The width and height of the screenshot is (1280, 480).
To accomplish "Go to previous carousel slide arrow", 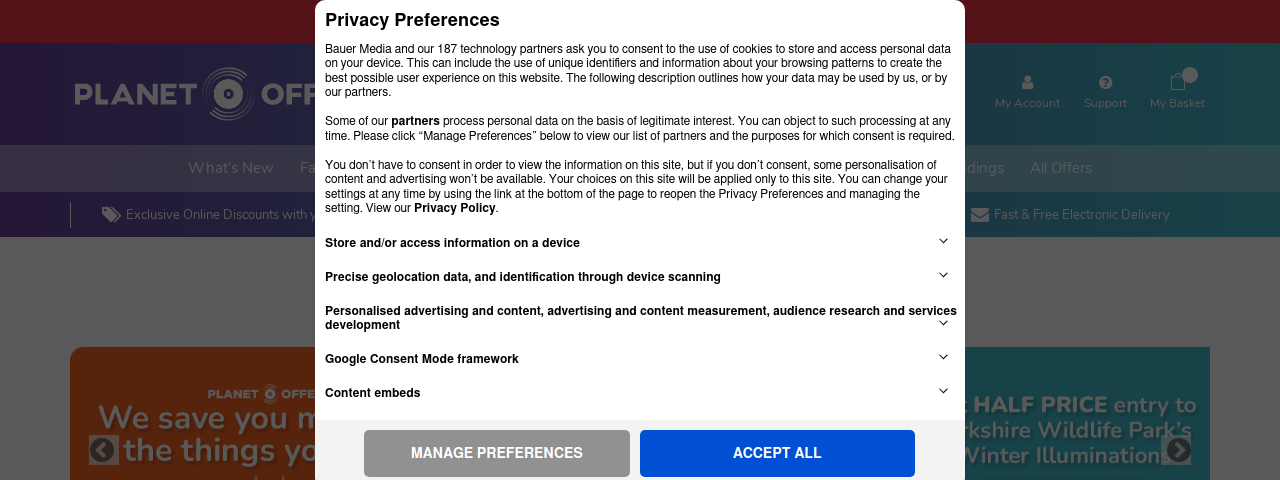I will tap(104, 450).
